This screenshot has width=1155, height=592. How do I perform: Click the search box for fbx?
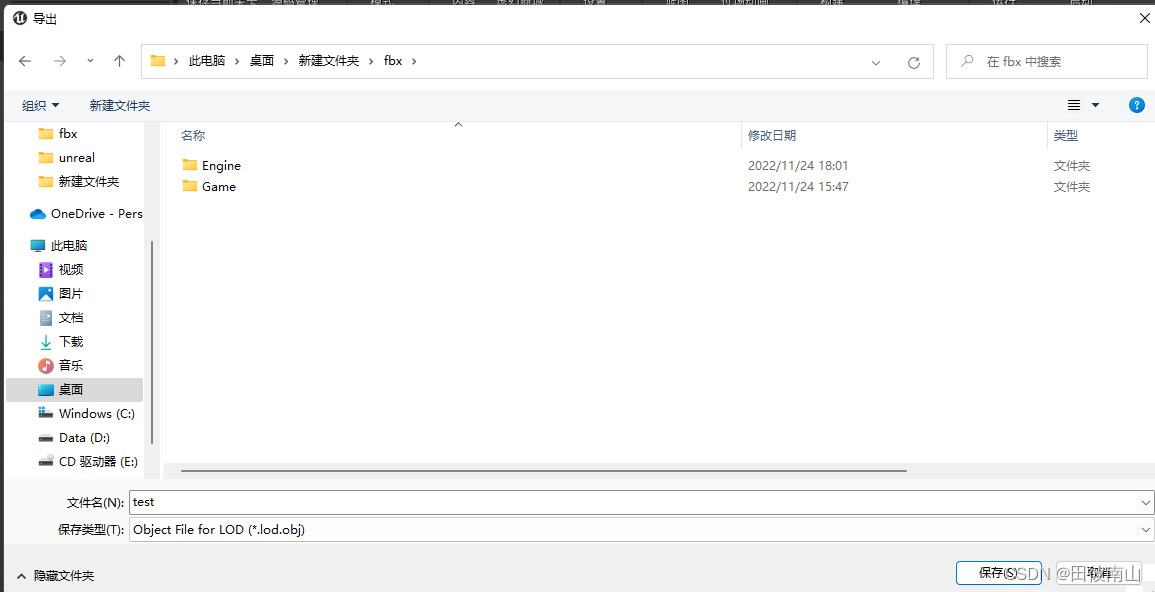pos(1047,62)
